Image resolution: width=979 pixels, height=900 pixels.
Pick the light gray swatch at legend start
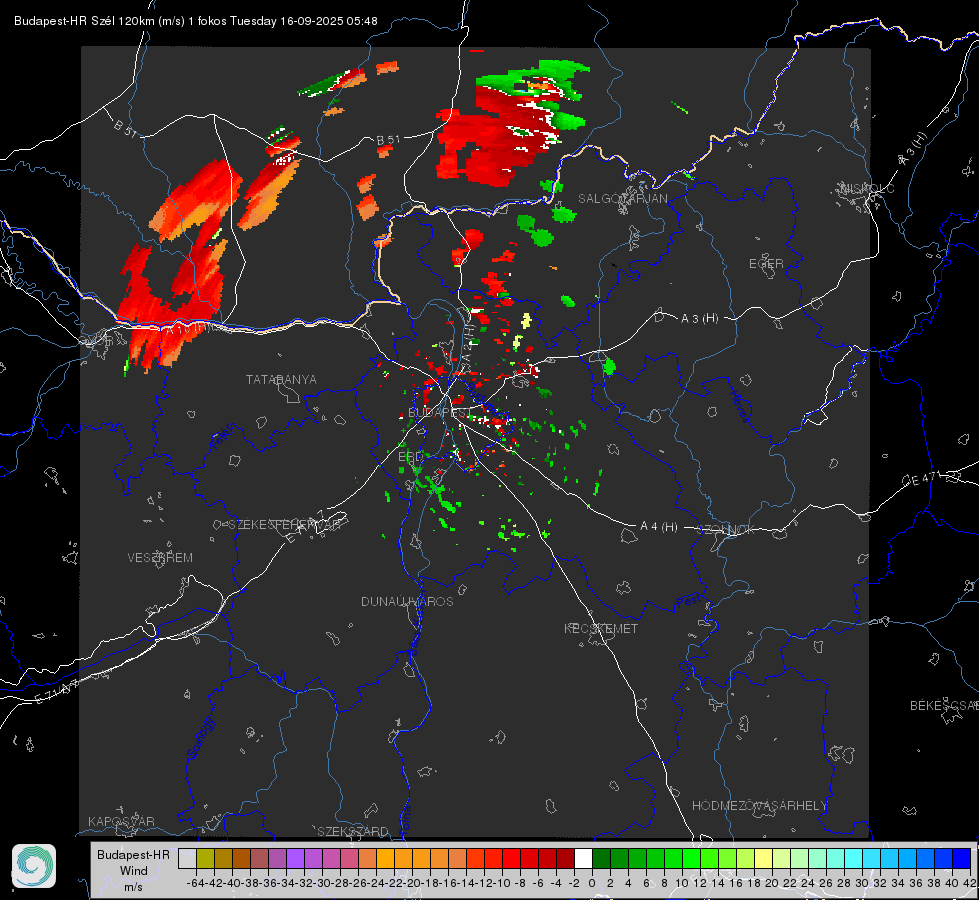pyautogui.click(x=187, y=858)
